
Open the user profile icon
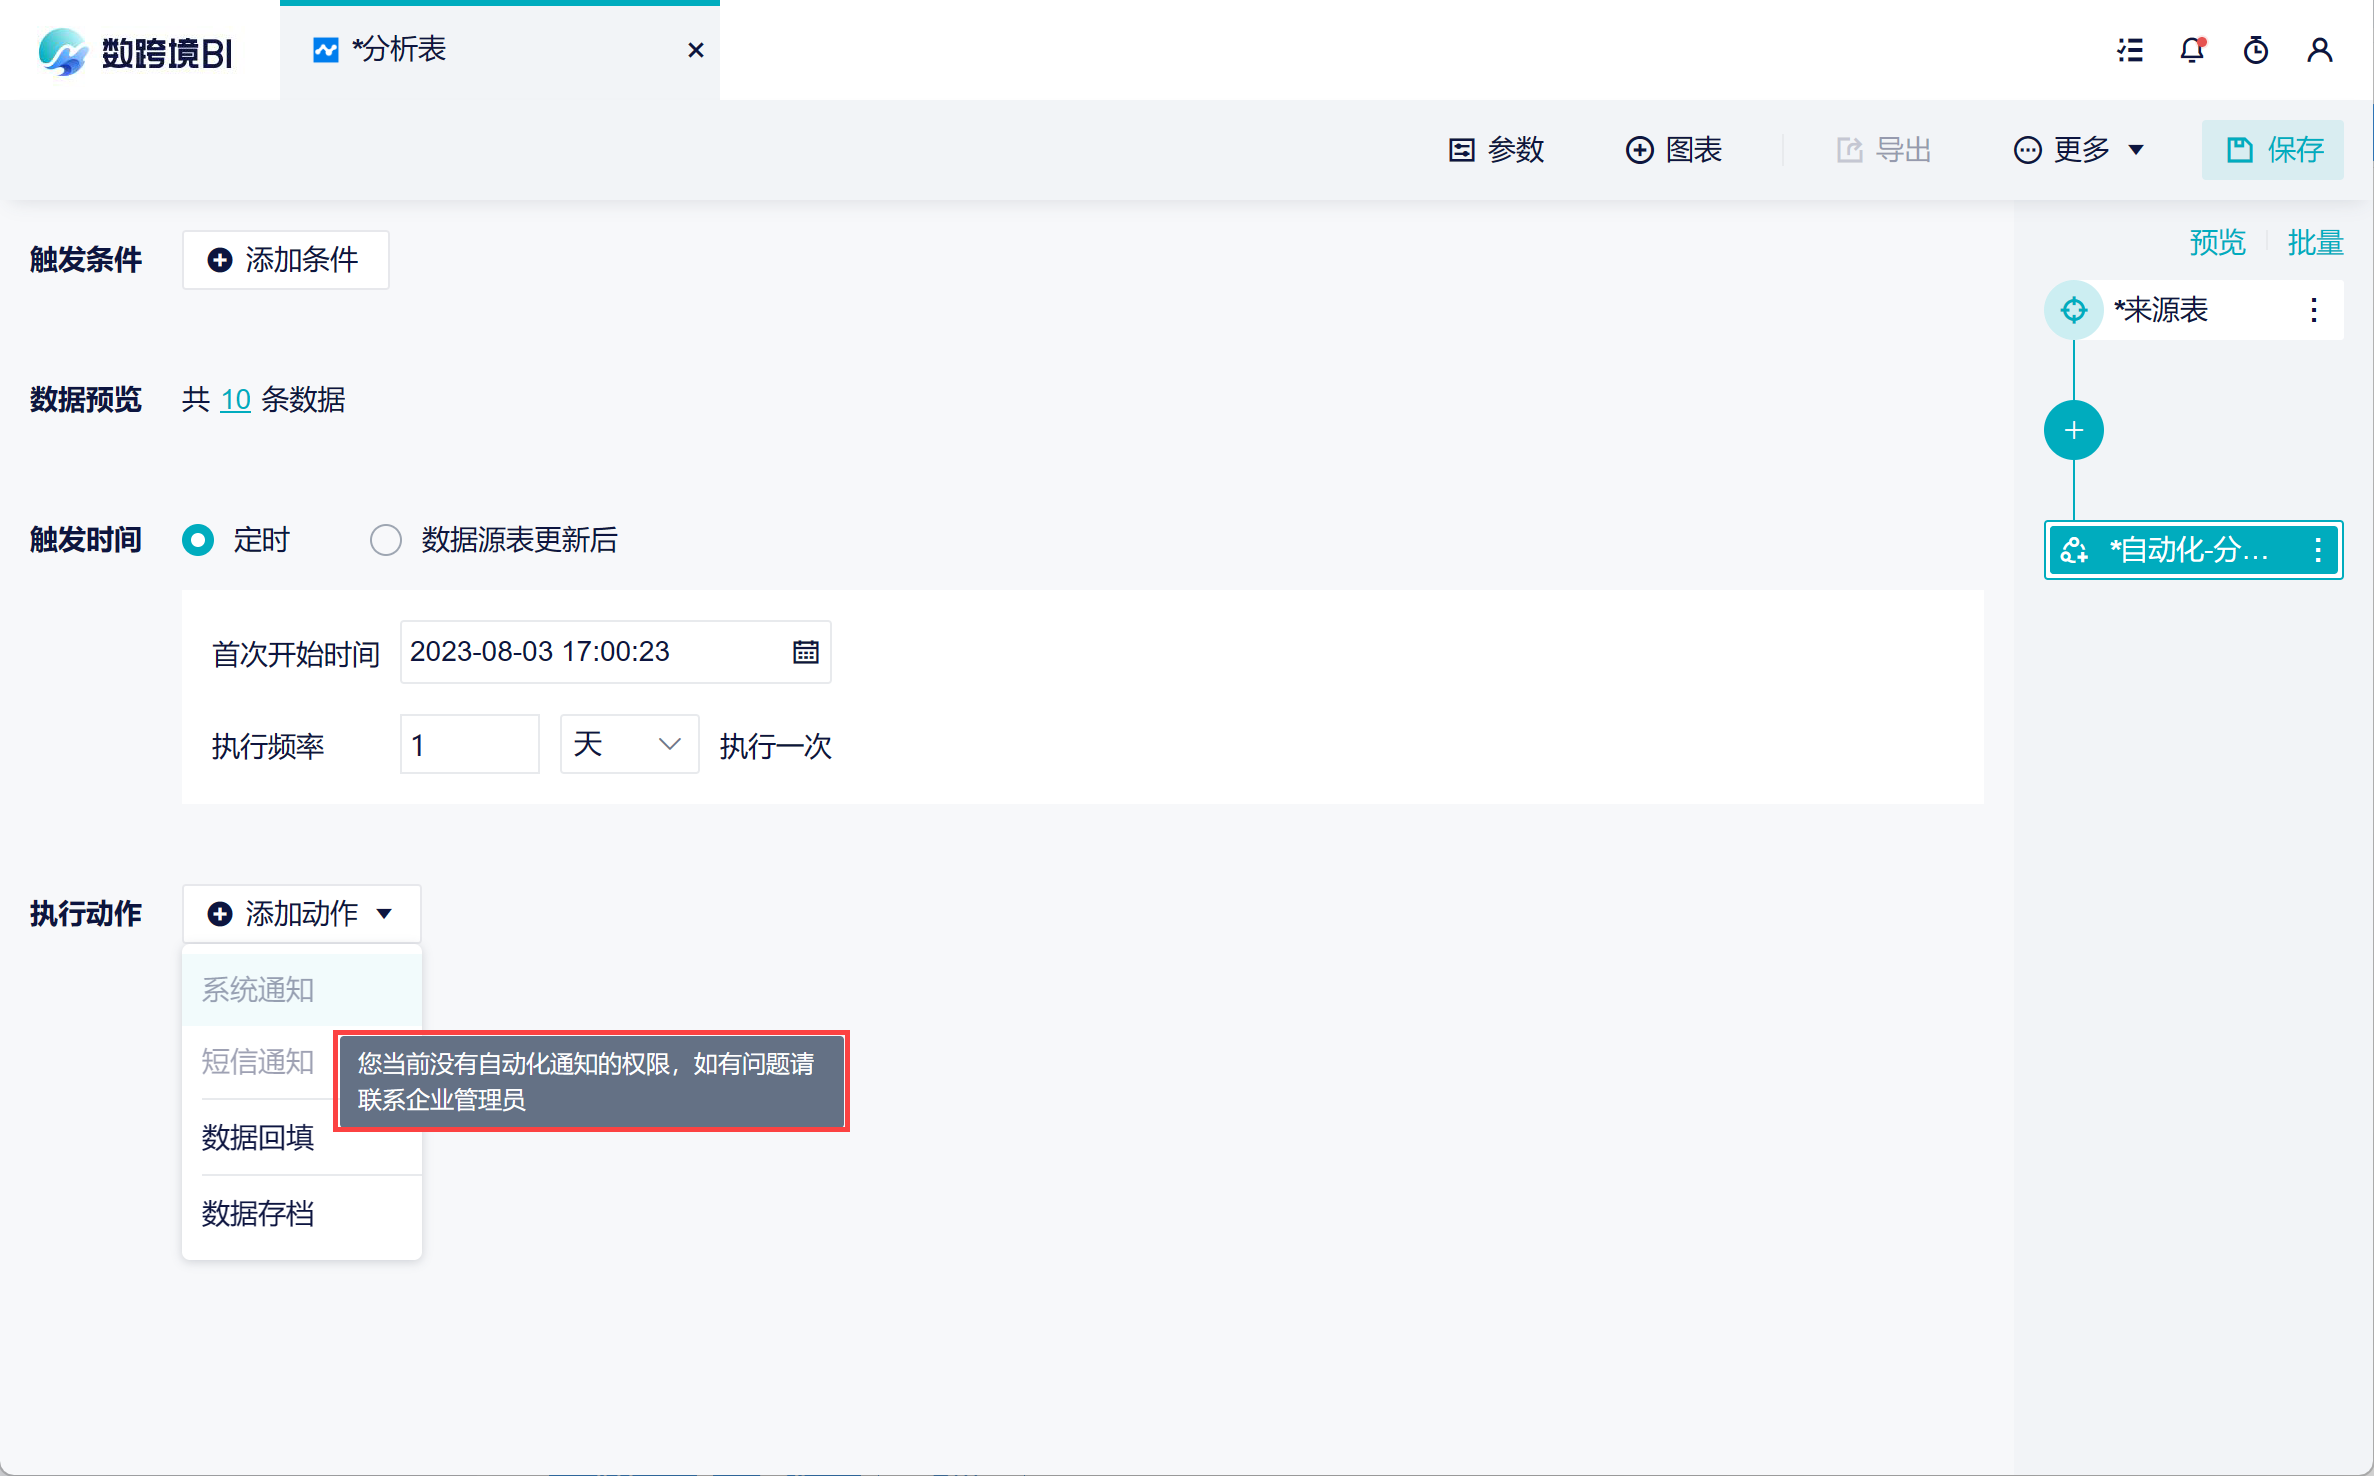coord(2320,50)
